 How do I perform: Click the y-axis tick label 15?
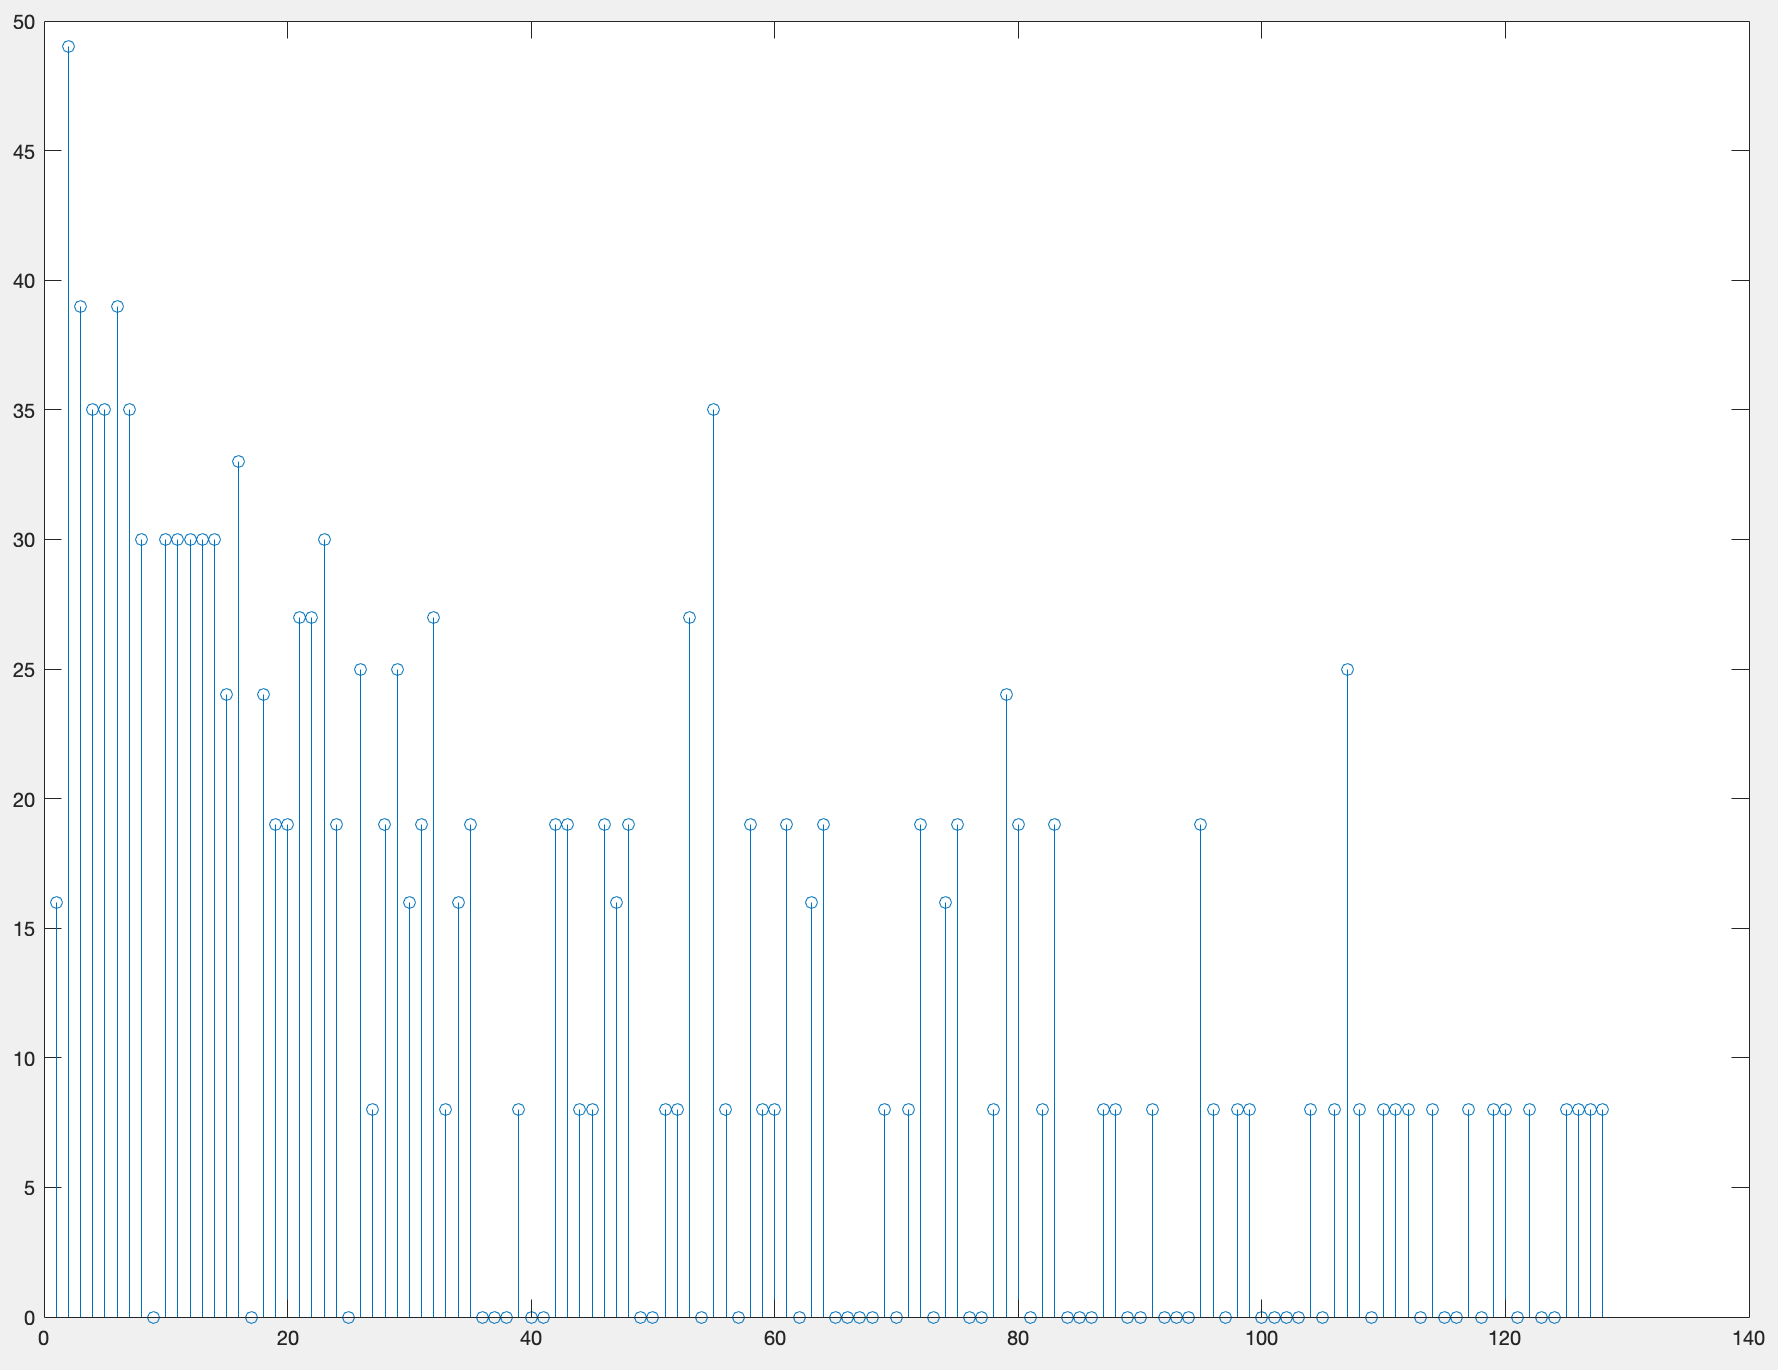23,929
